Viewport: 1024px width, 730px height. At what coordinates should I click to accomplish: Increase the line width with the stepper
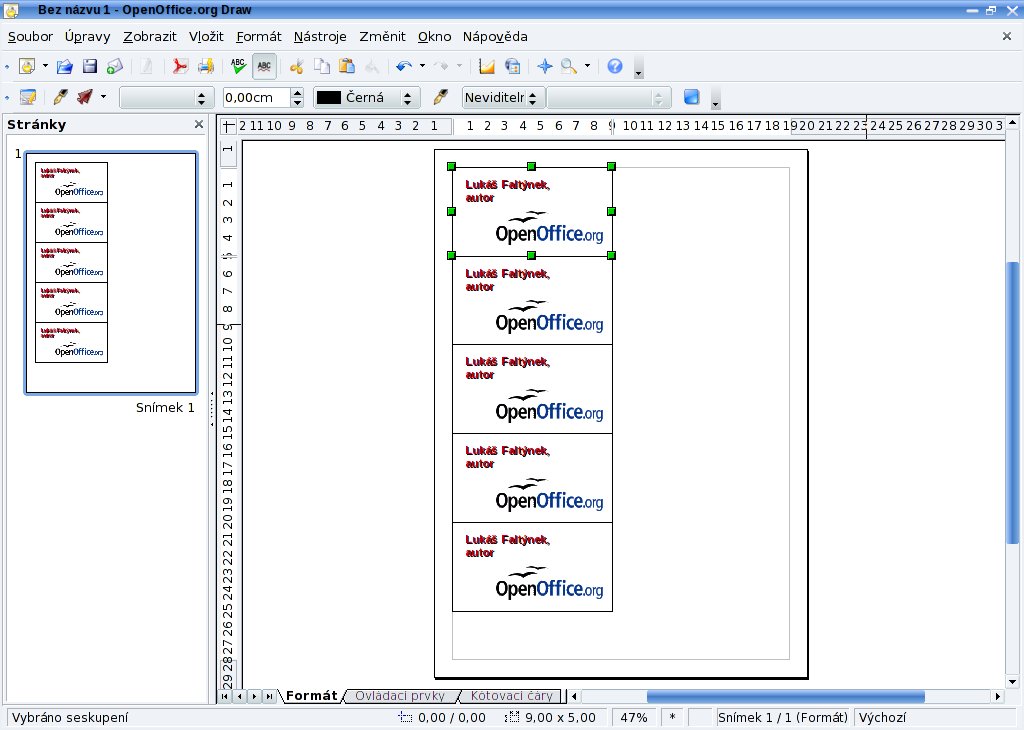pos(297,93)
